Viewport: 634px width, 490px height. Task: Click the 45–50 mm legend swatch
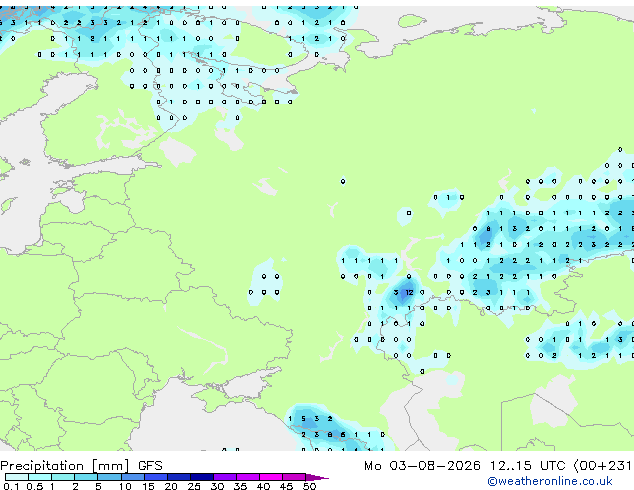(x=294, y=477)
